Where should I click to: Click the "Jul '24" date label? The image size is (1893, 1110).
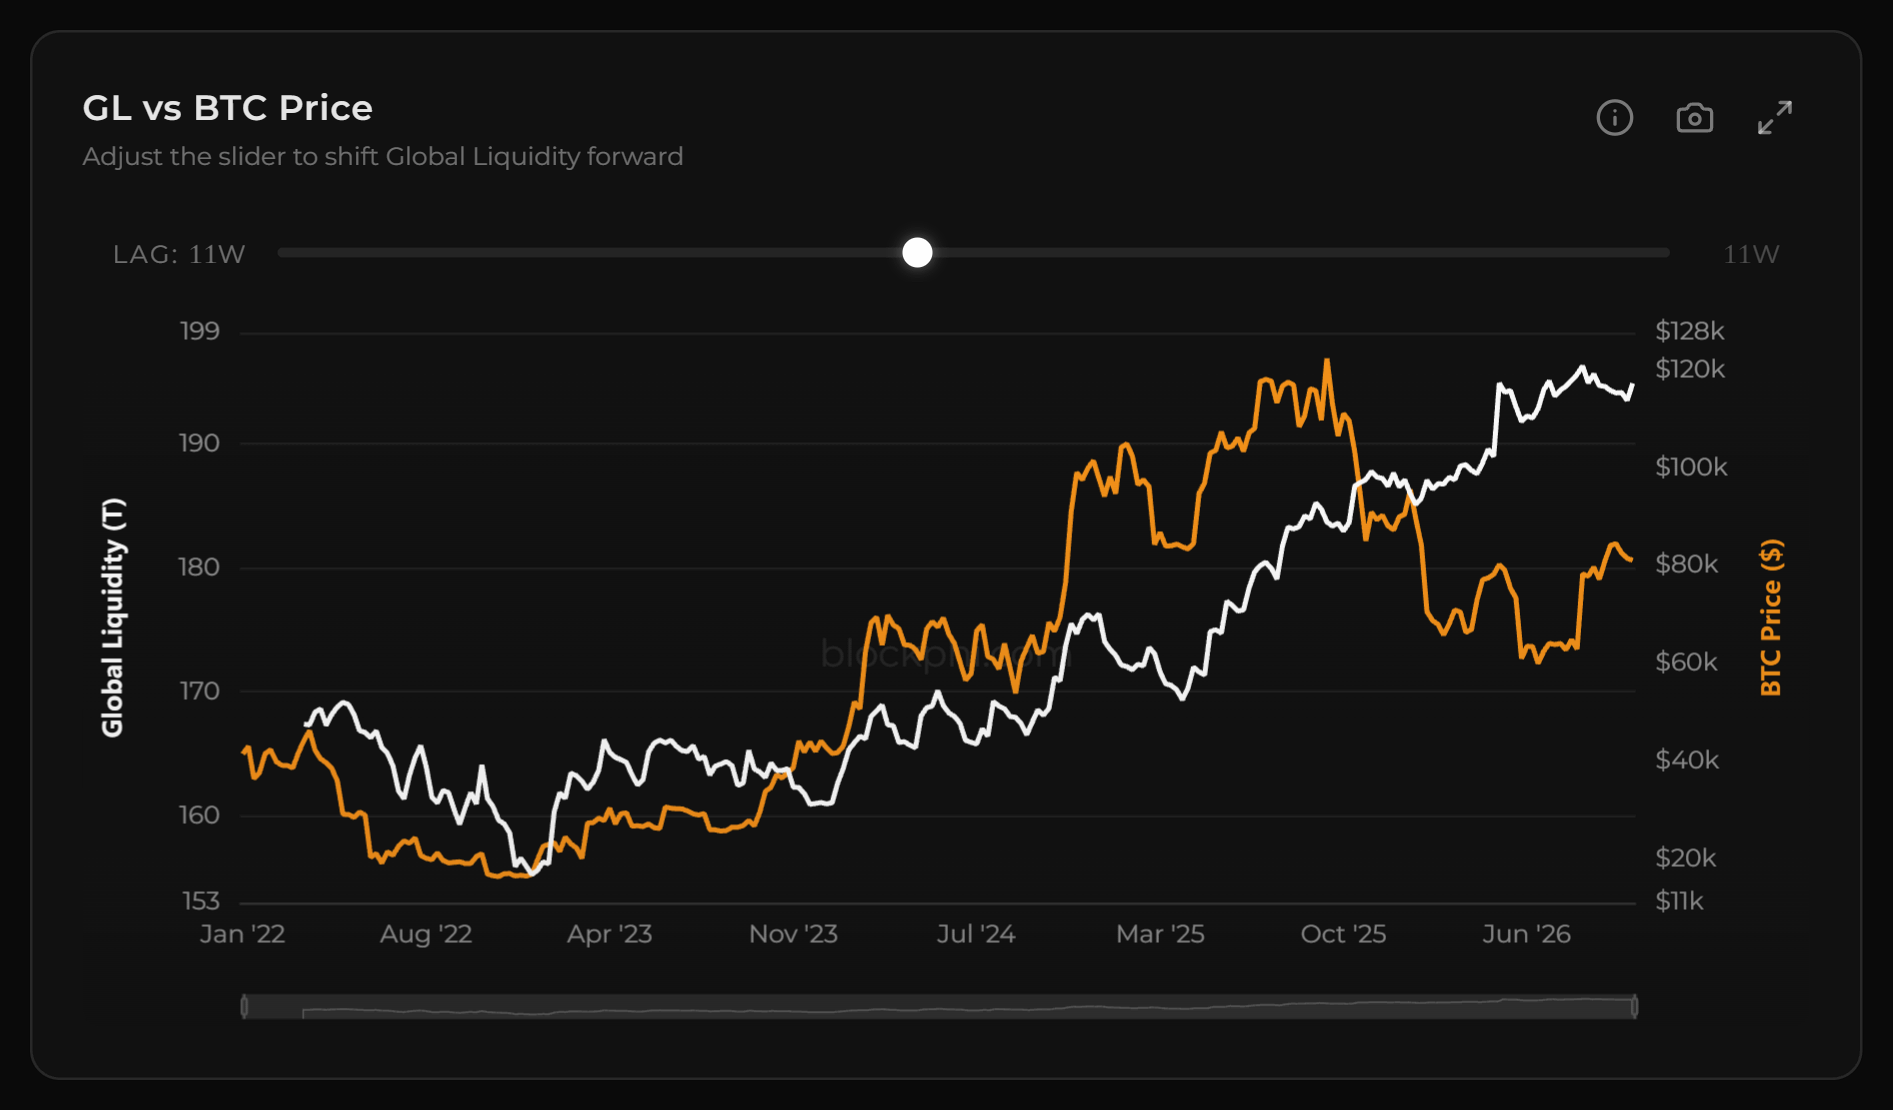[976, 934]
